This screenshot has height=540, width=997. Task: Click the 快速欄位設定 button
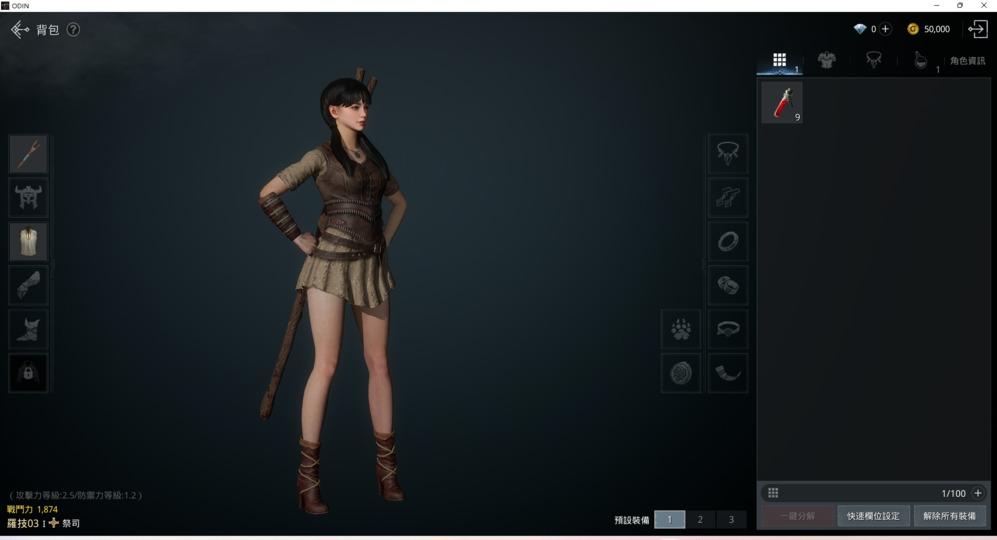[874, 516]
